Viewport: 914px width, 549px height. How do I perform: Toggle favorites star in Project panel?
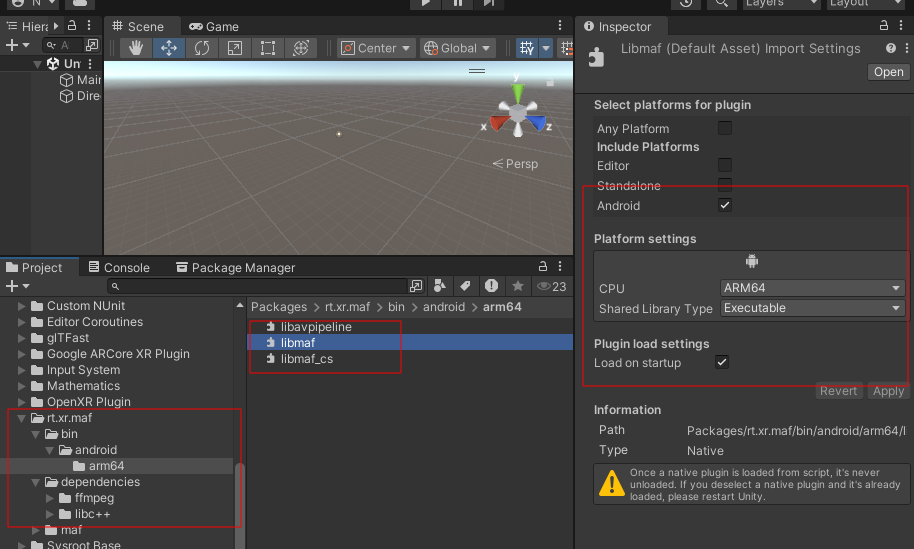click(518, 286)
